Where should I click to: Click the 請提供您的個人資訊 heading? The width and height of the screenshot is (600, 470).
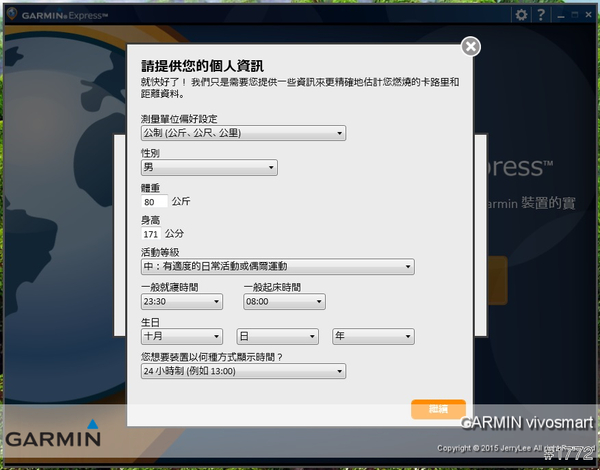[202, 66]
